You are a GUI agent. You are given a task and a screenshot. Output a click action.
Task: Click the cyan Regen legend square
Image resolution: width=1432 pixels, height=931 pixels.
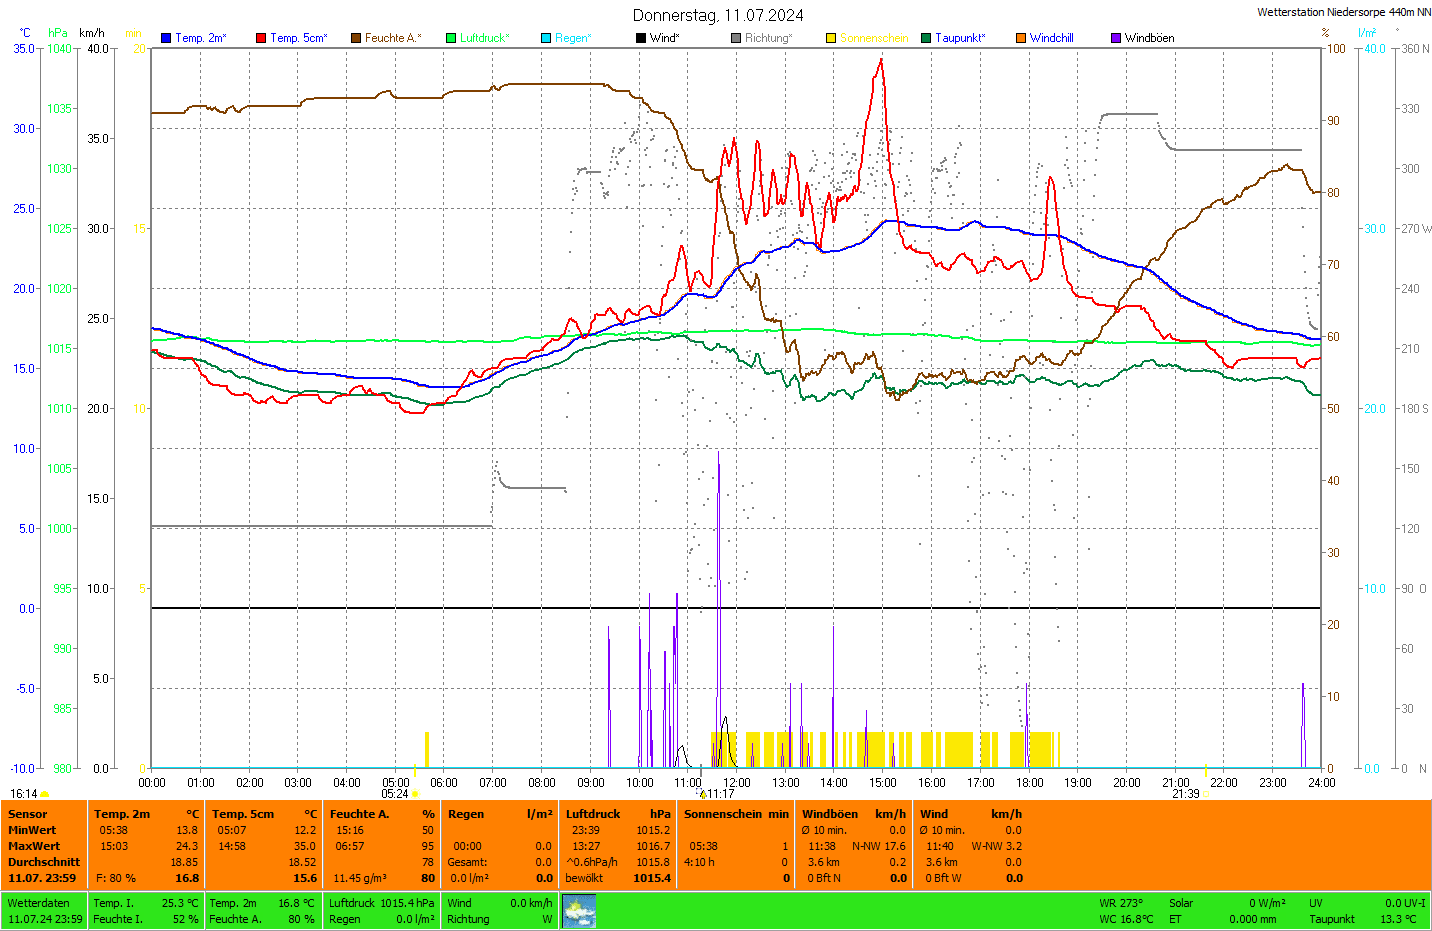(546, 38)
